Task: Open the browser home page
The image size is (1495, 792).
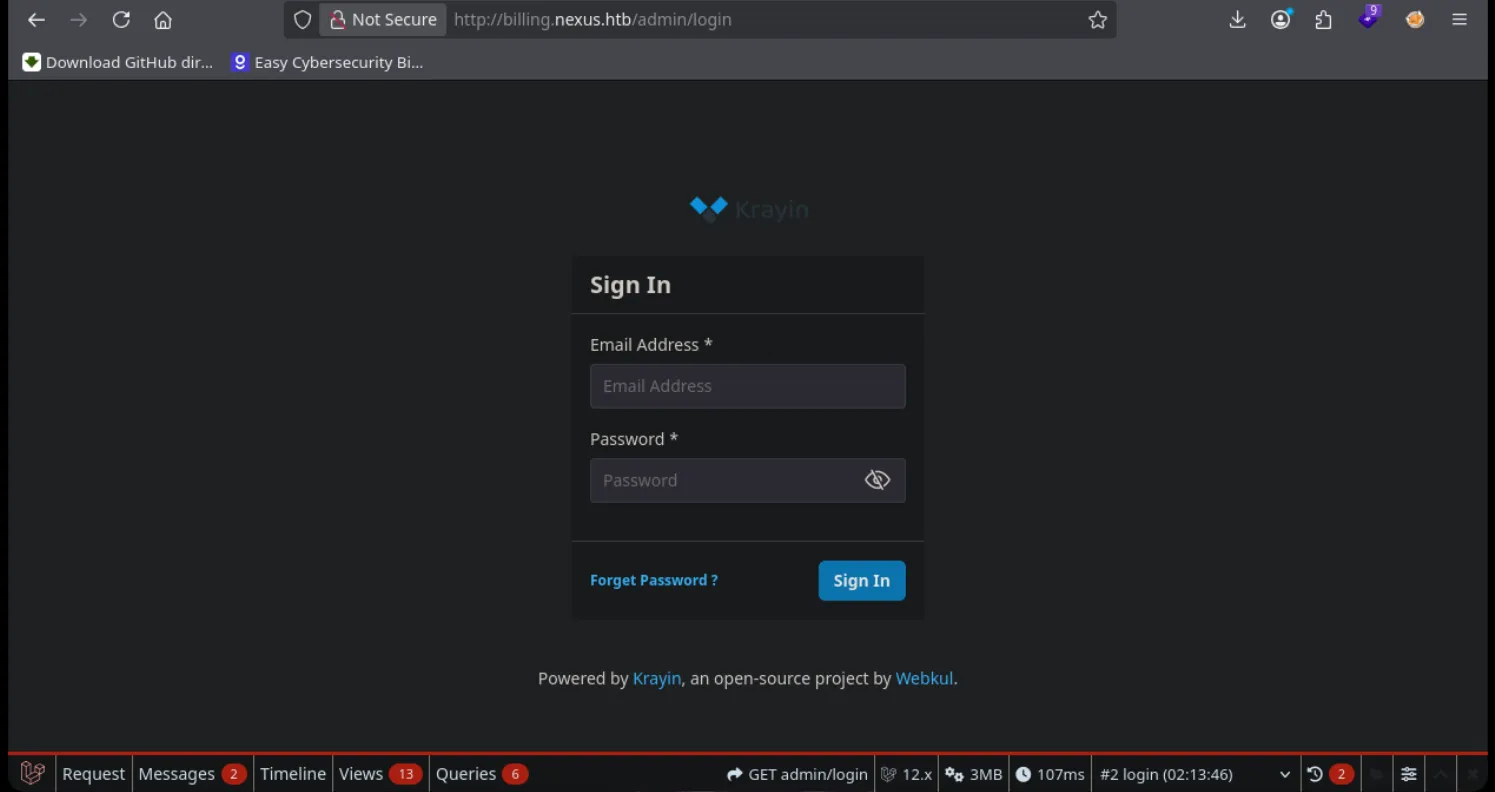Action: 163,20
